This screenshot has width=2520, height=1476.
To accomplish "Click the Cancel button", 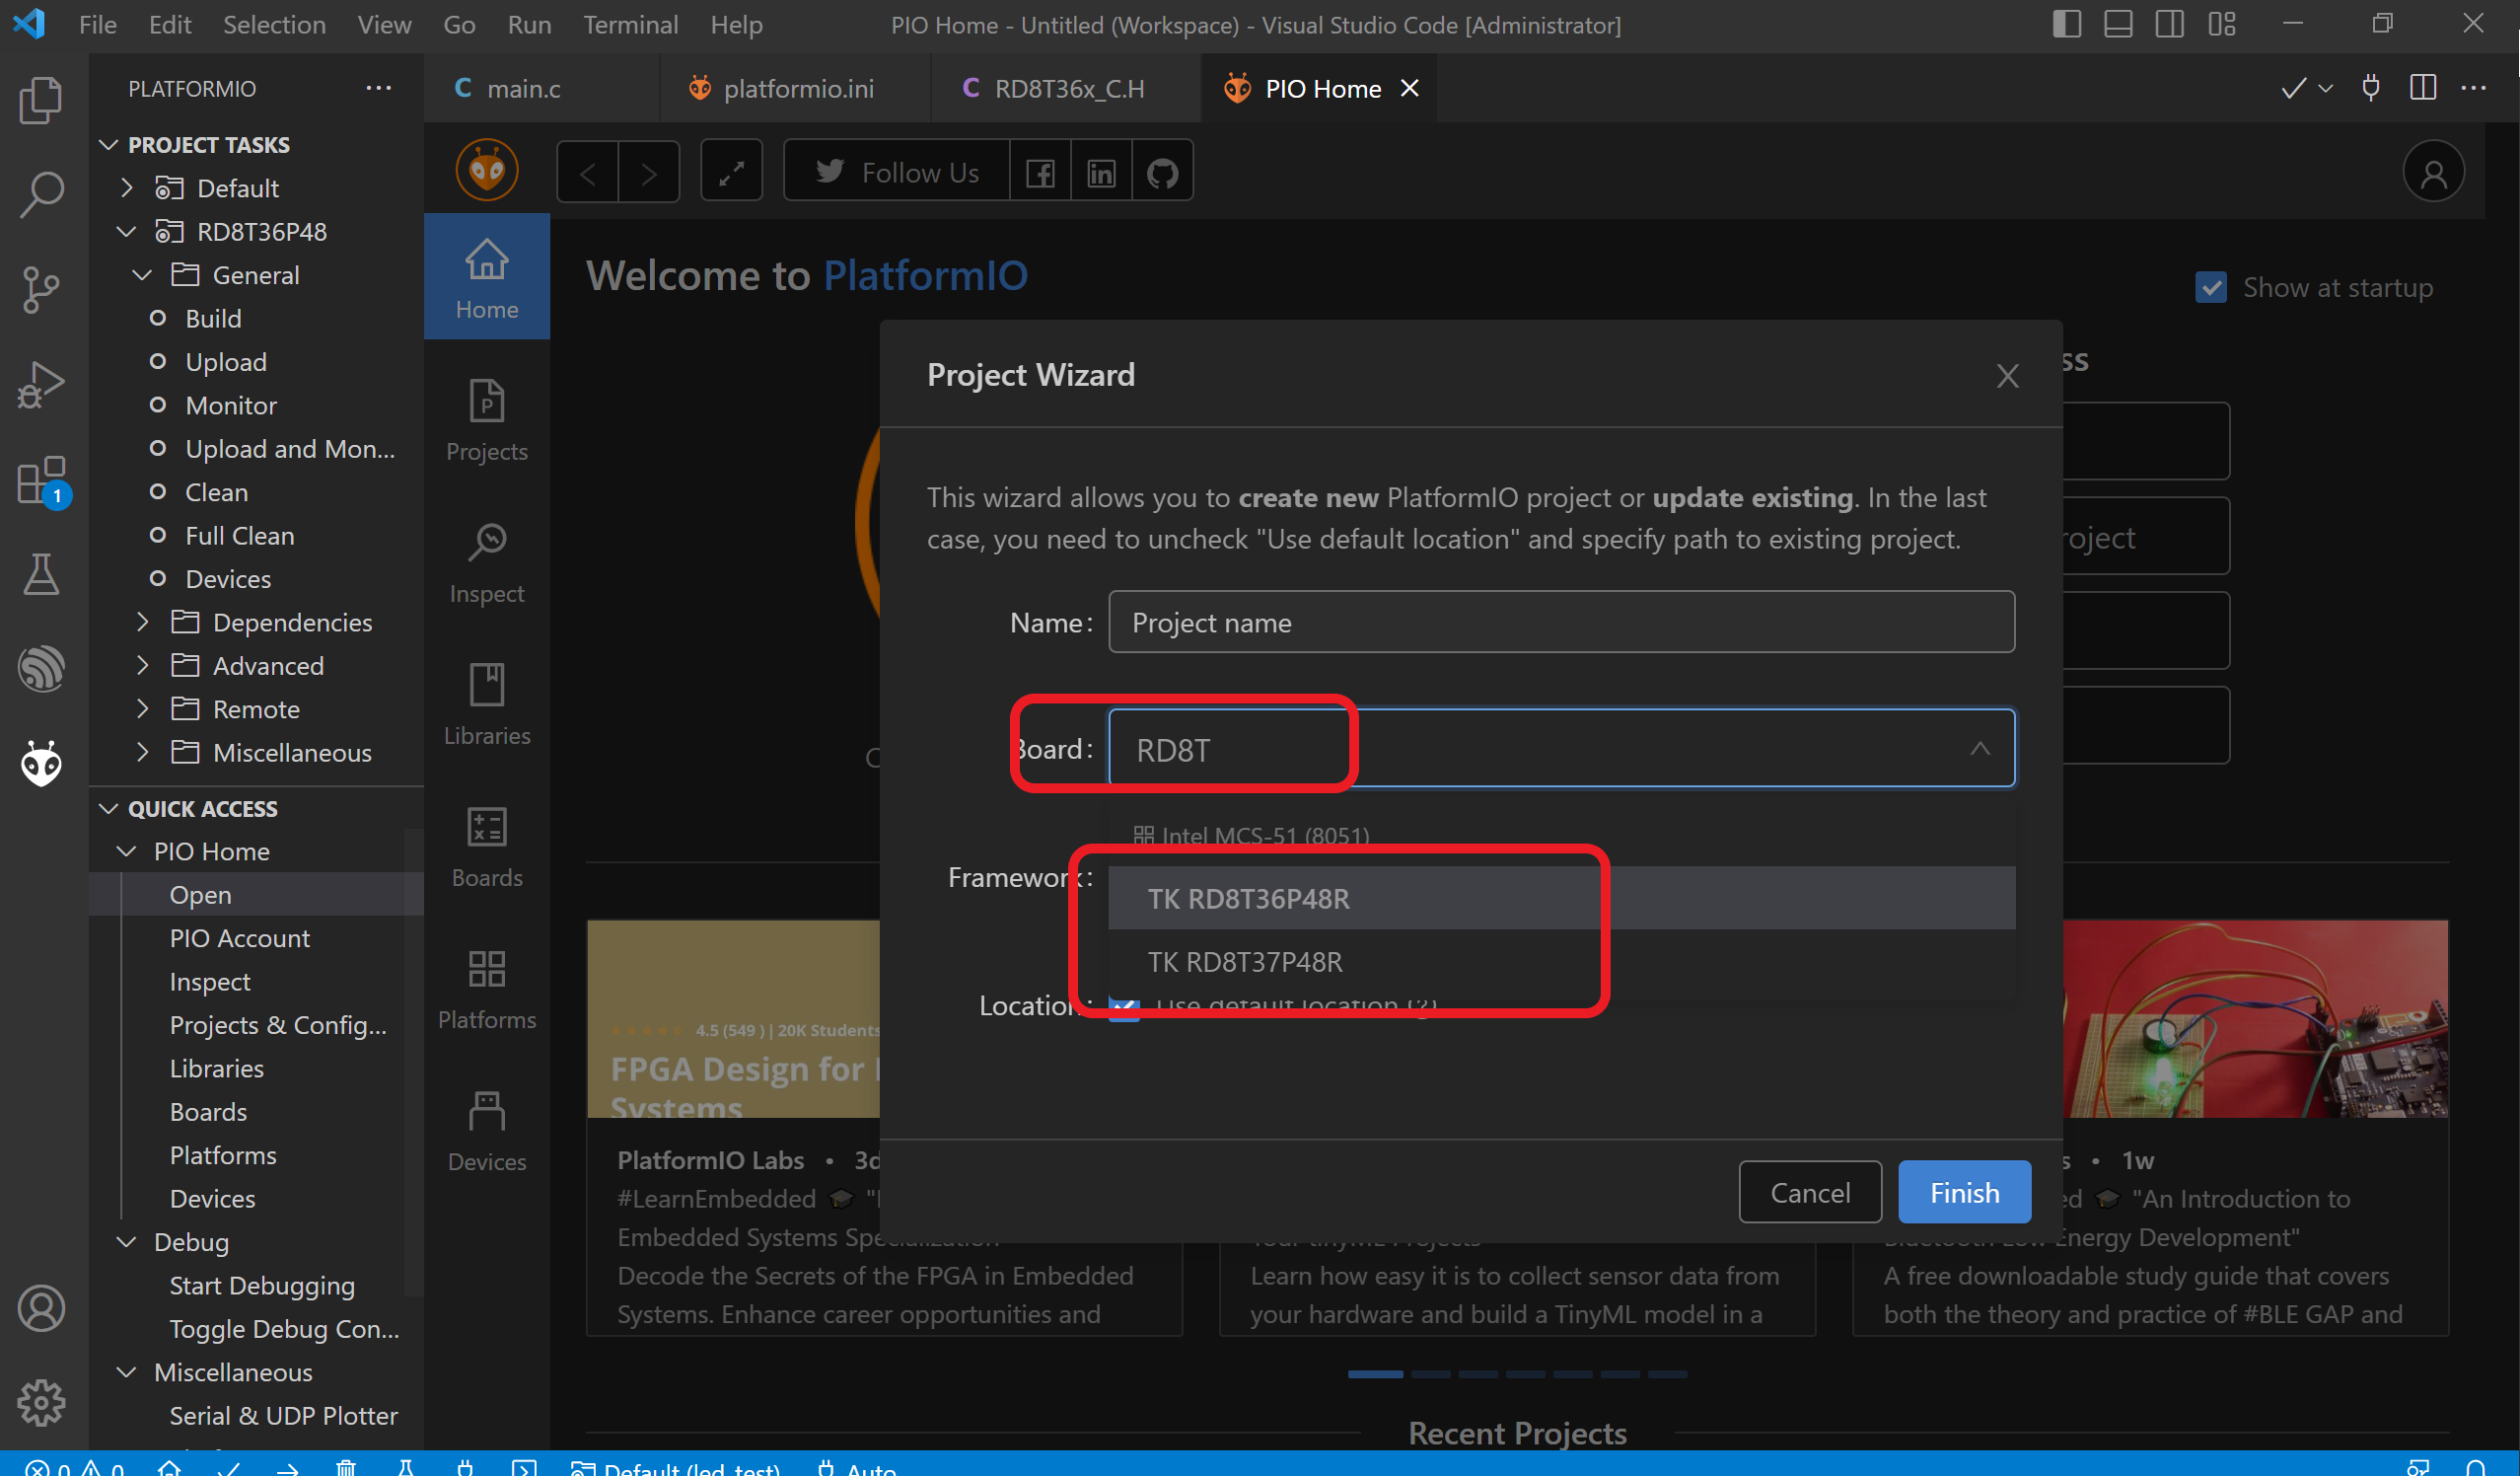I will point(1809,1192).
